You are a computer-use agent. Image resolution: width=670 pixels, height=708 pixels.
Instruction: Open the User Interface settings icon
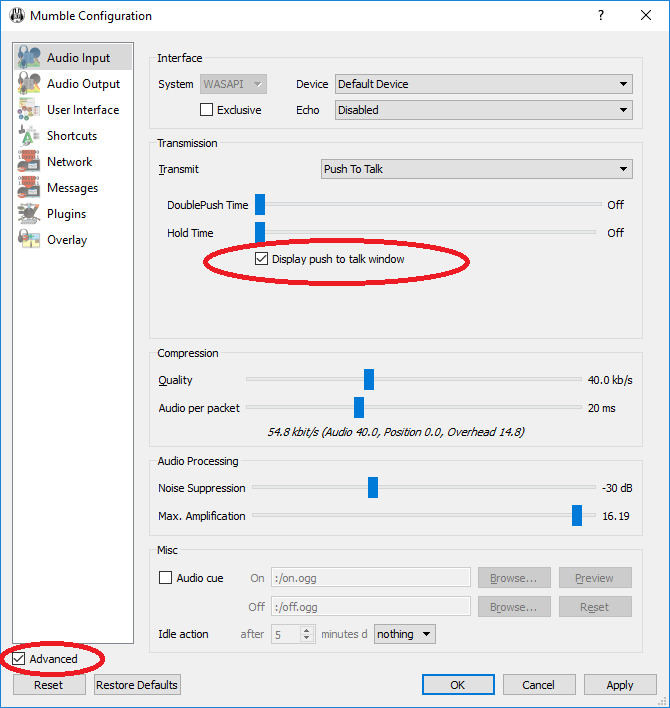pyautogui.click(x=29, y=110)
